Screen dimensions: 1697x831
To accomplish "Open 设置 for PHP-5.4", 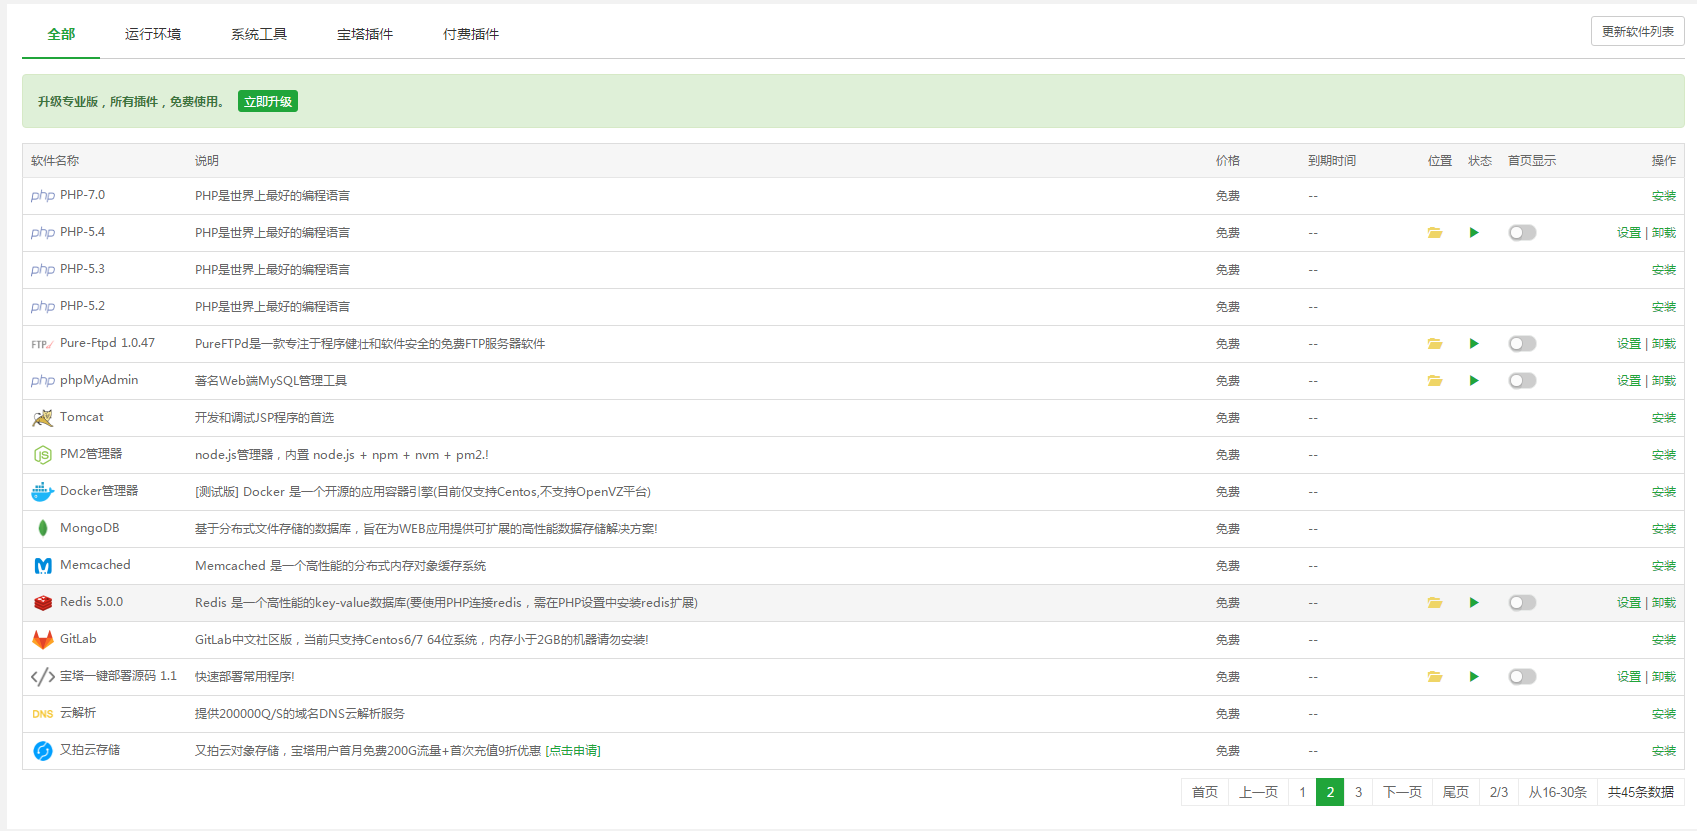I will pos(1629,233).
